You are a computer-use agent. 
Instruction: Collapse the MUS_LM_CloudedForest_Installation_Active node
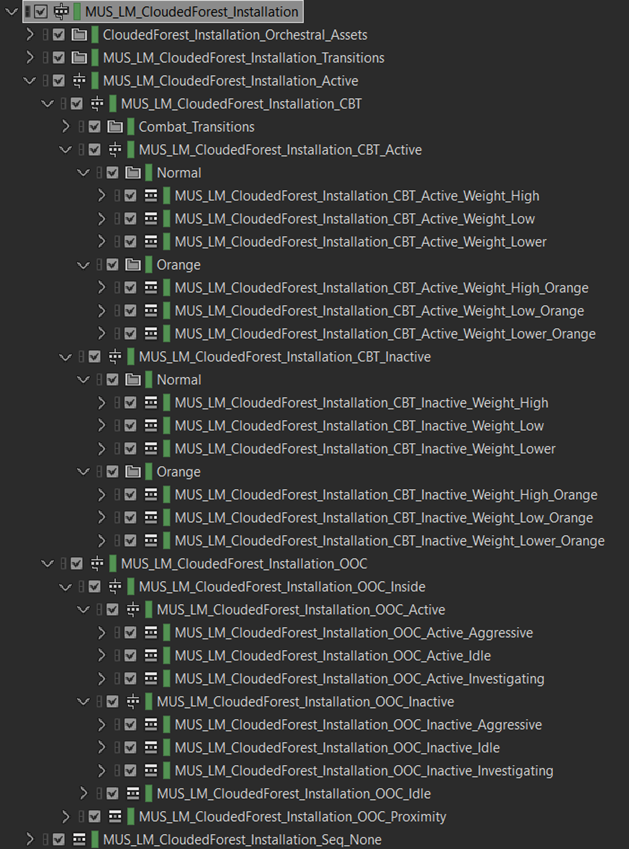[29, 81]
